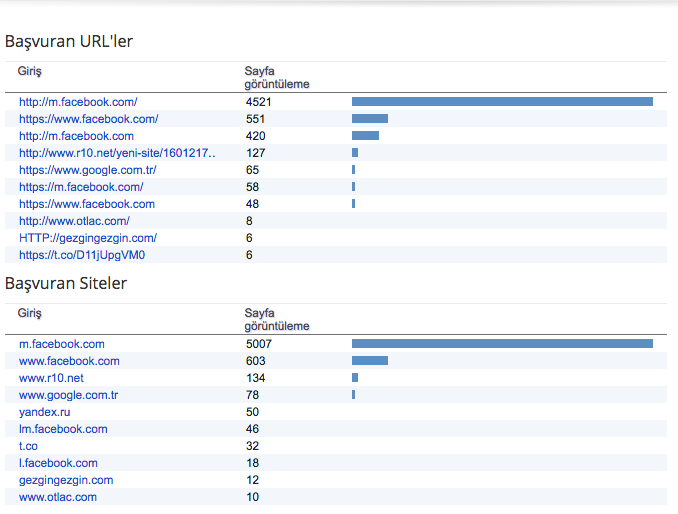The height and width of the screenshot is (514, 678).
Task: Click the 134 page view value
Action: 255,378
